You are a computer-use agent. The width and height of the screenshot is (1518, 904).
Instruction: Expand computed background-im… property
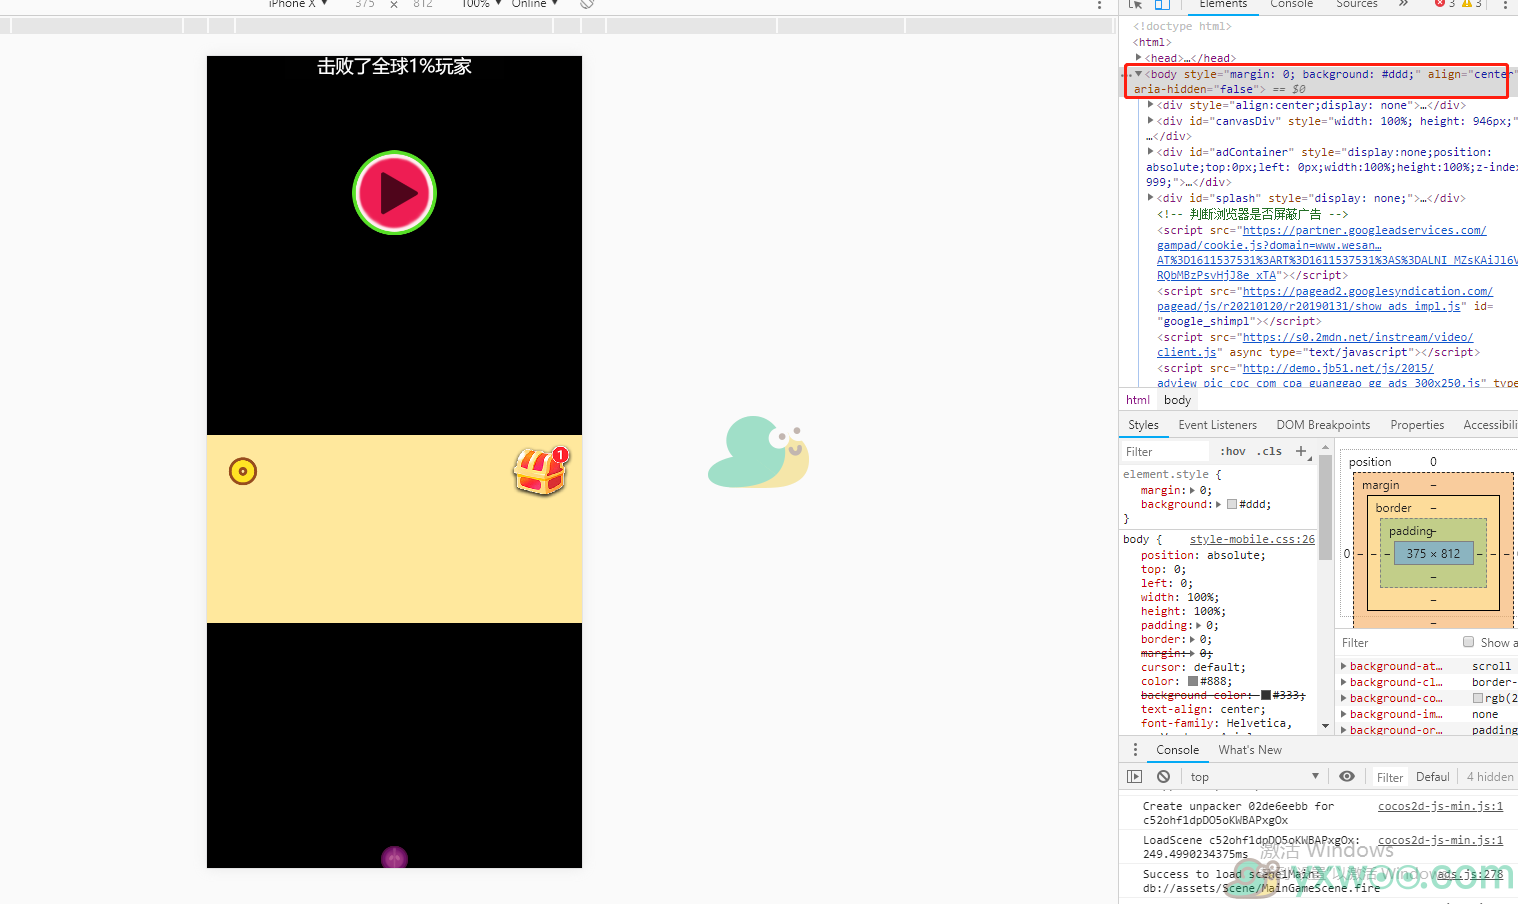(x=1344, y=714)
